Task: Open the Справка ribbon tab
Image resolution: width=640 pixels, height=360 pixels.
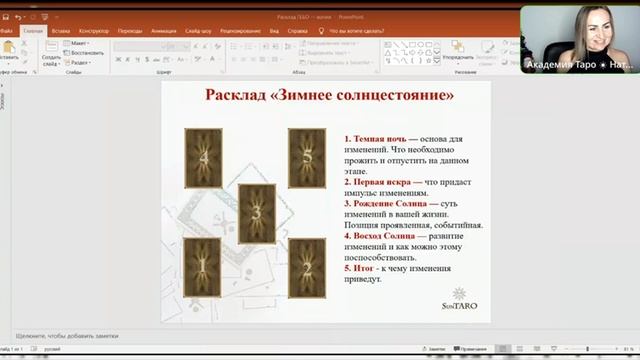Action: 297,31
